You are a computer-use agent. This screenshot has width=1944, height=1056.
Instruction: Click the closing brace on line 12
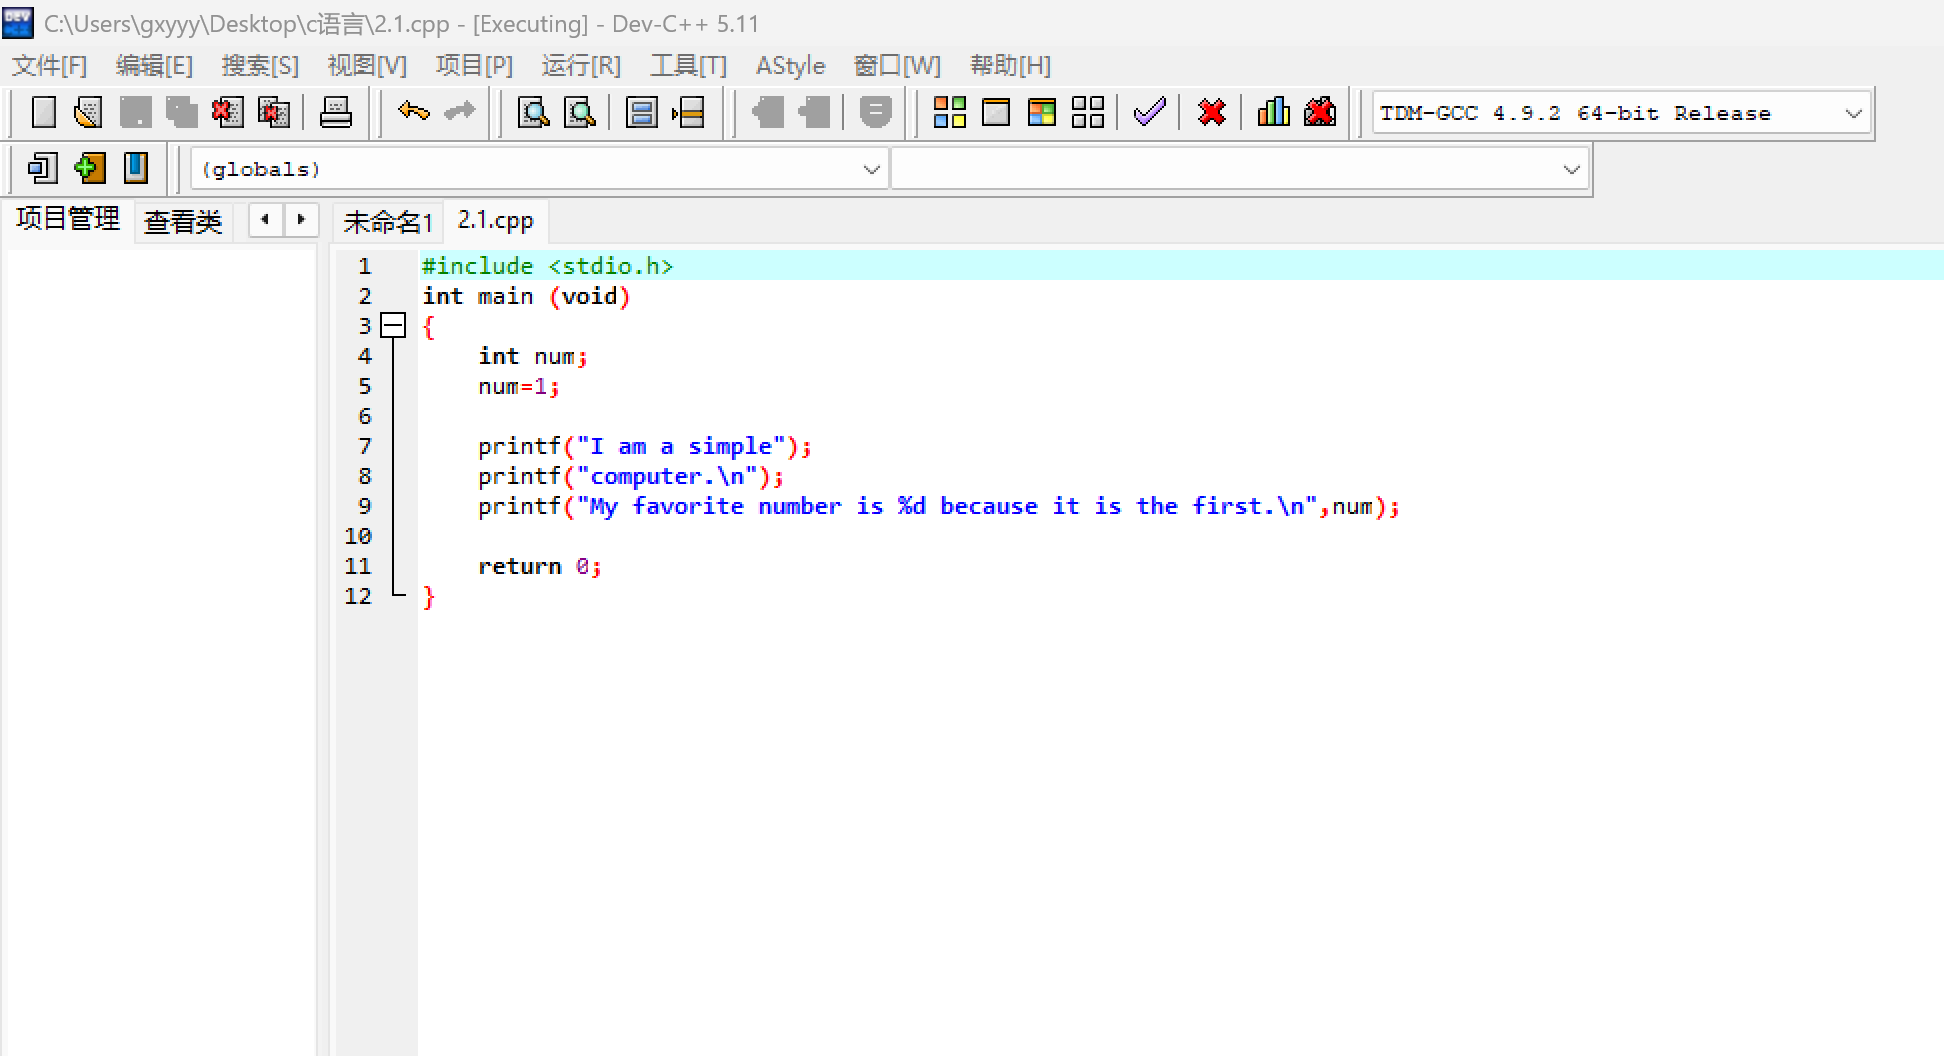coord(429,597)
